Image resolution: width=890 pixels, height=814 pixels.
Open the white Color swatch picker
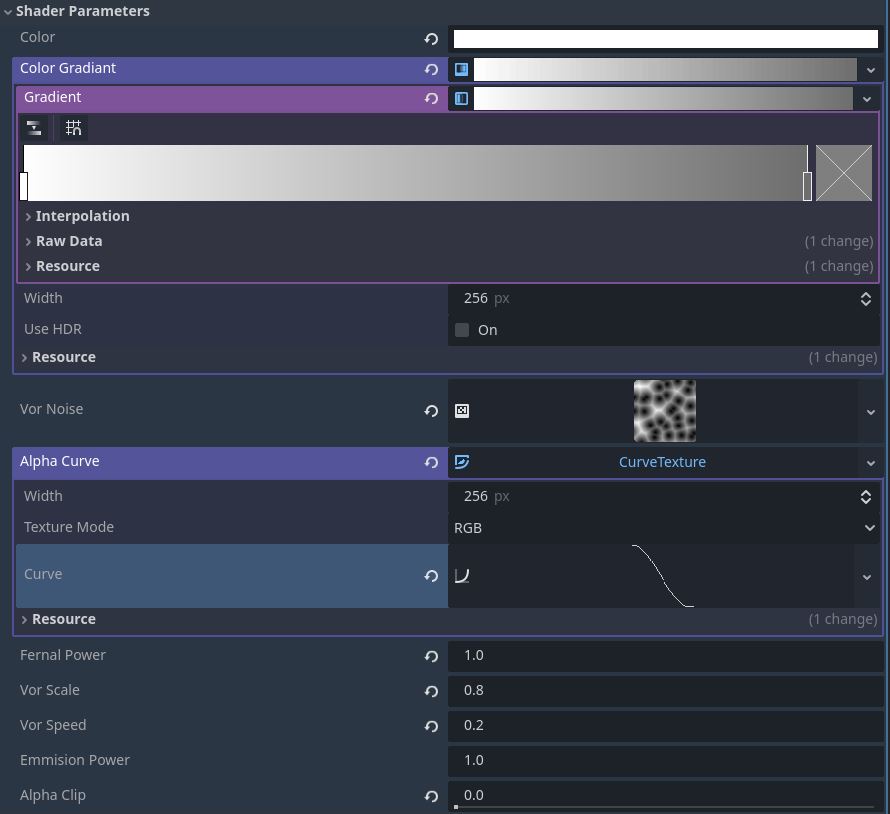click(665, 39)
